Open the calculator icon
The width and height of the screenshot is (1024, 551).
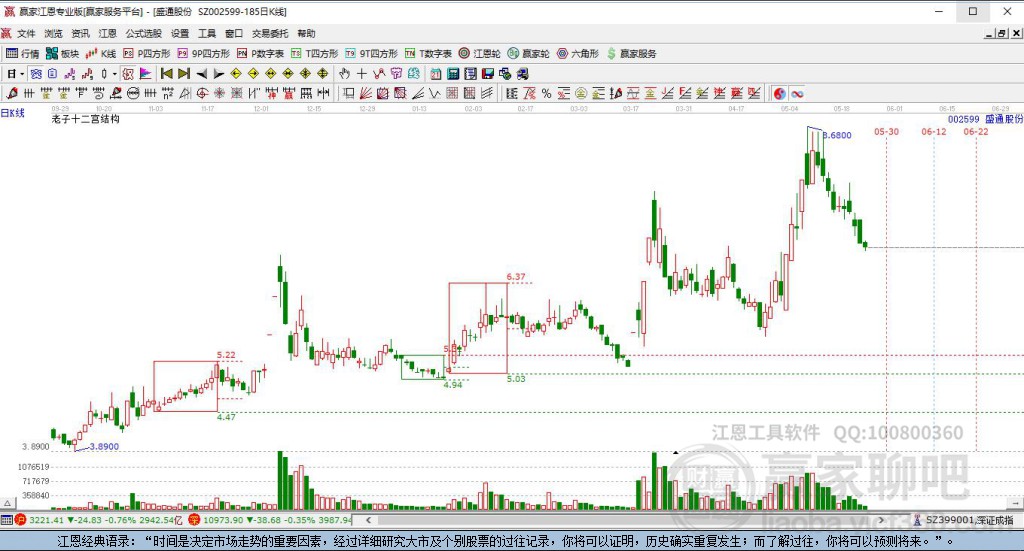point(453,74)
